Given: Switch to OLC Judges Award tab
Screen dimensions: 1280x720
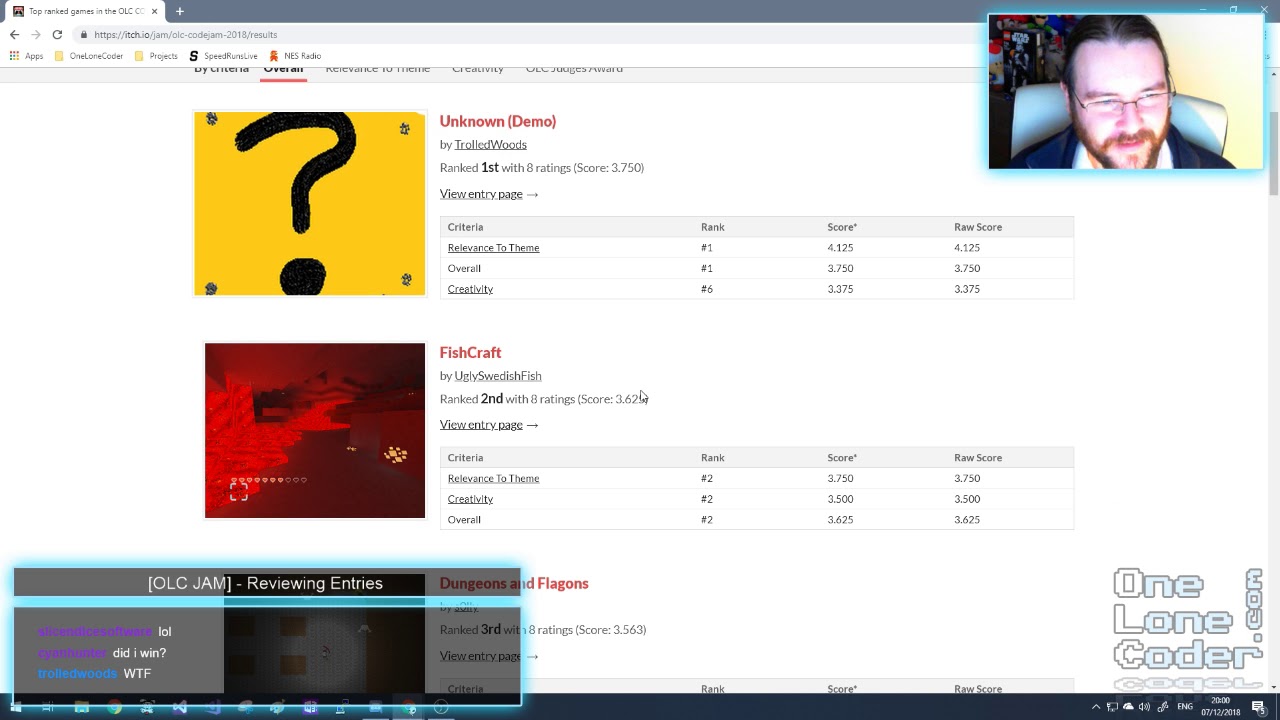Looking at the screenshot, I should click(574, 69).
